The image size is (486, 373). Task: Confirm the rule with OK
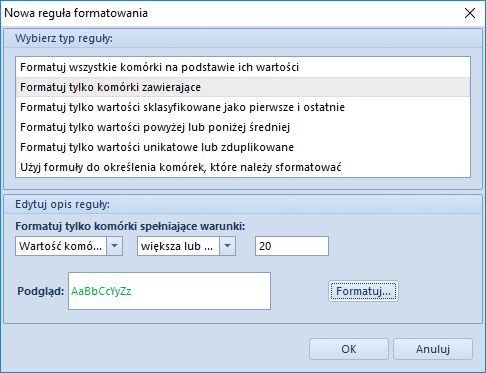349,349
